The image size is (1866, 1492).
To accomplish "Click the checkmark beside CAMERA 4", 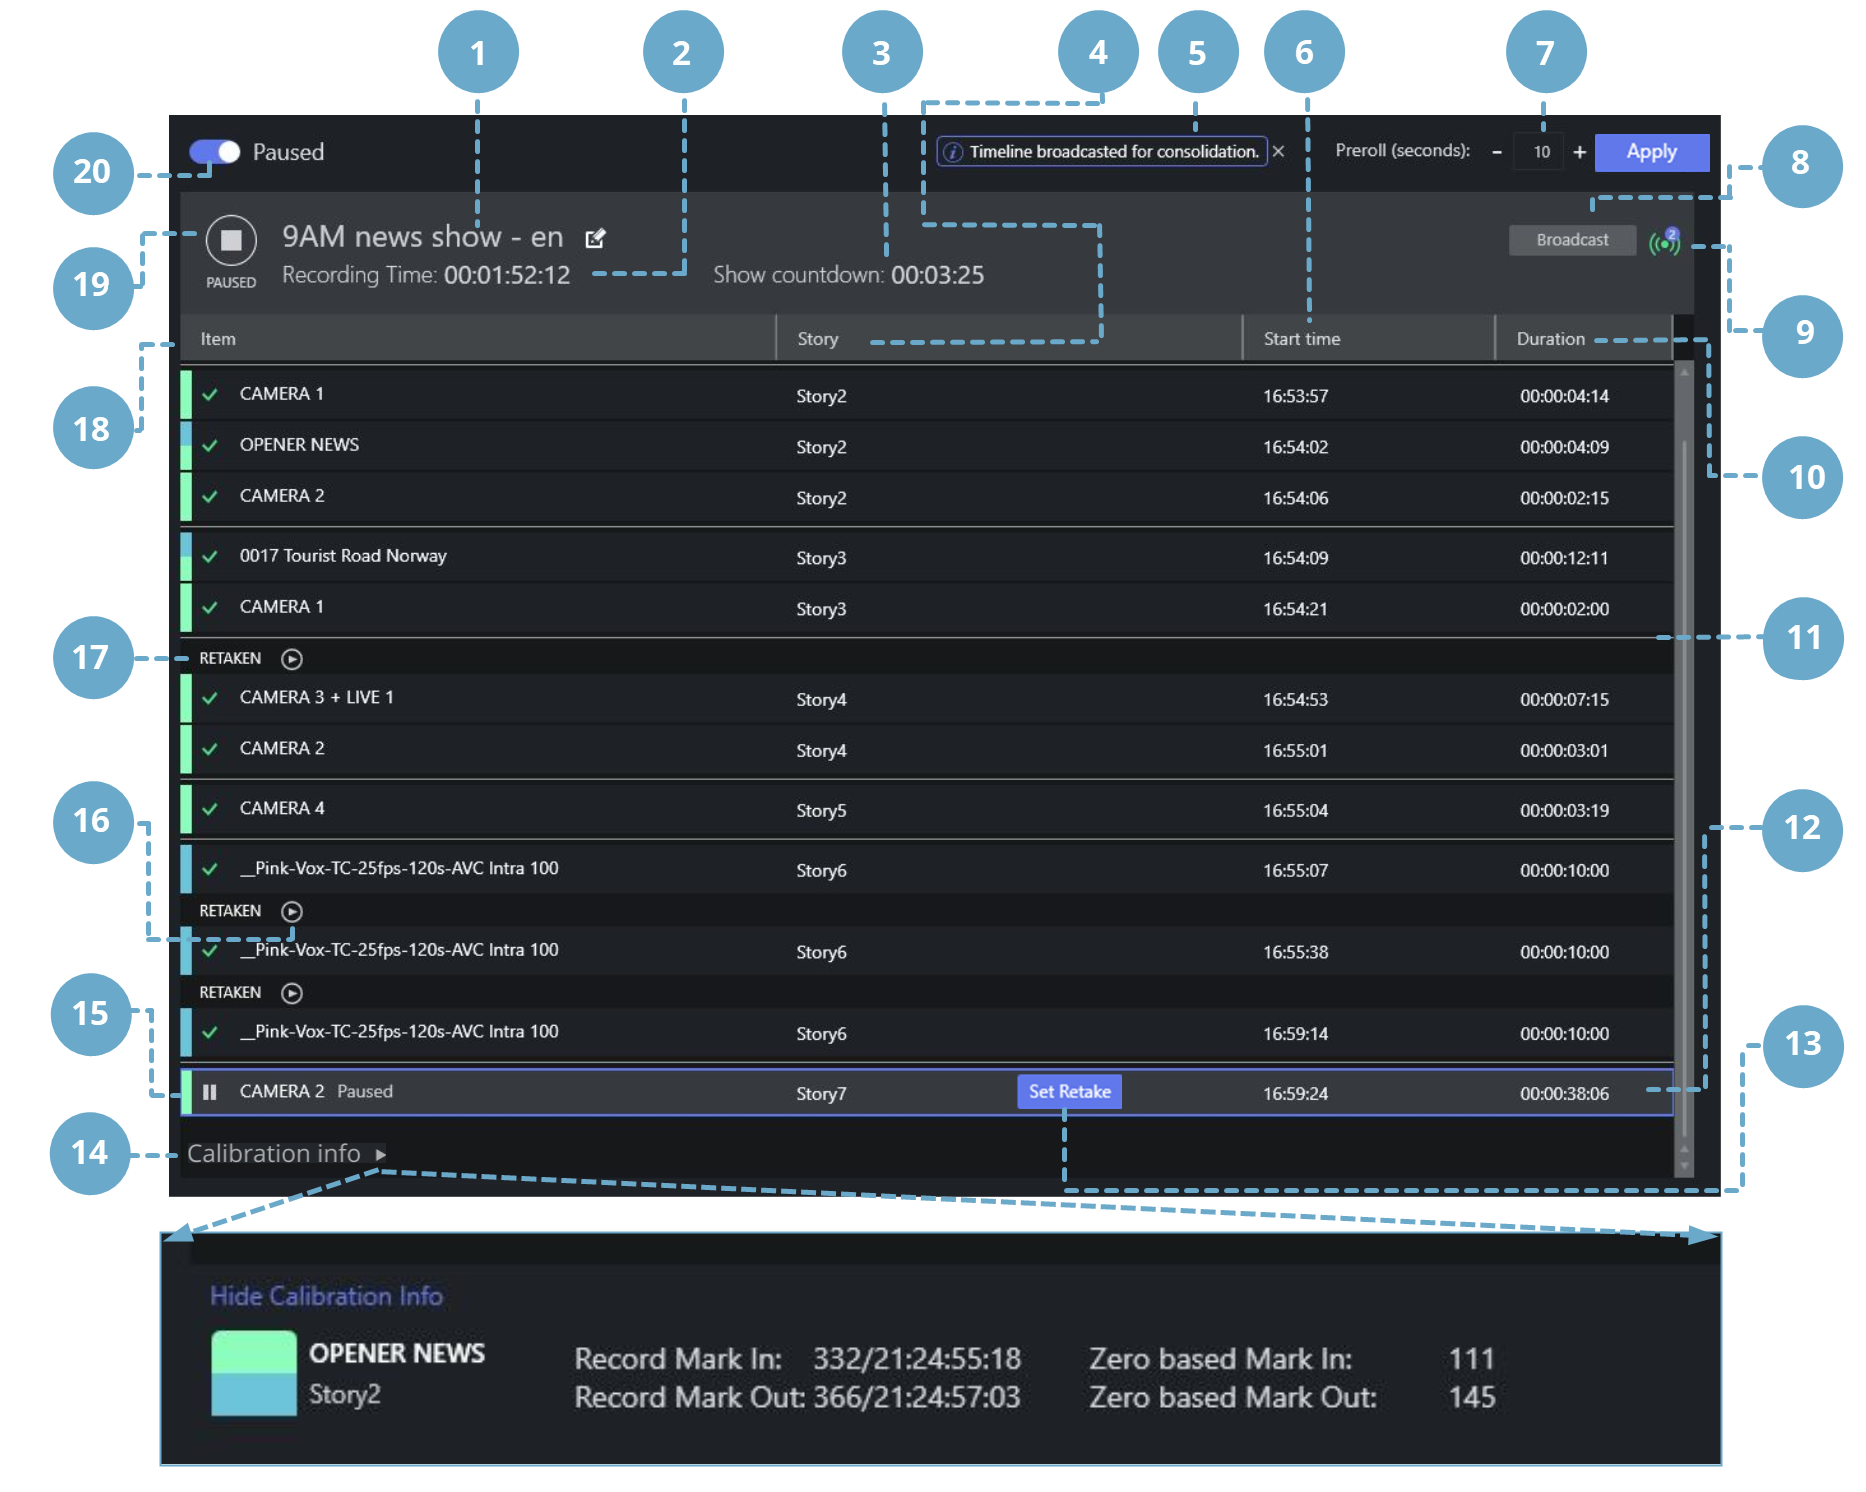I will click(210, 809).
